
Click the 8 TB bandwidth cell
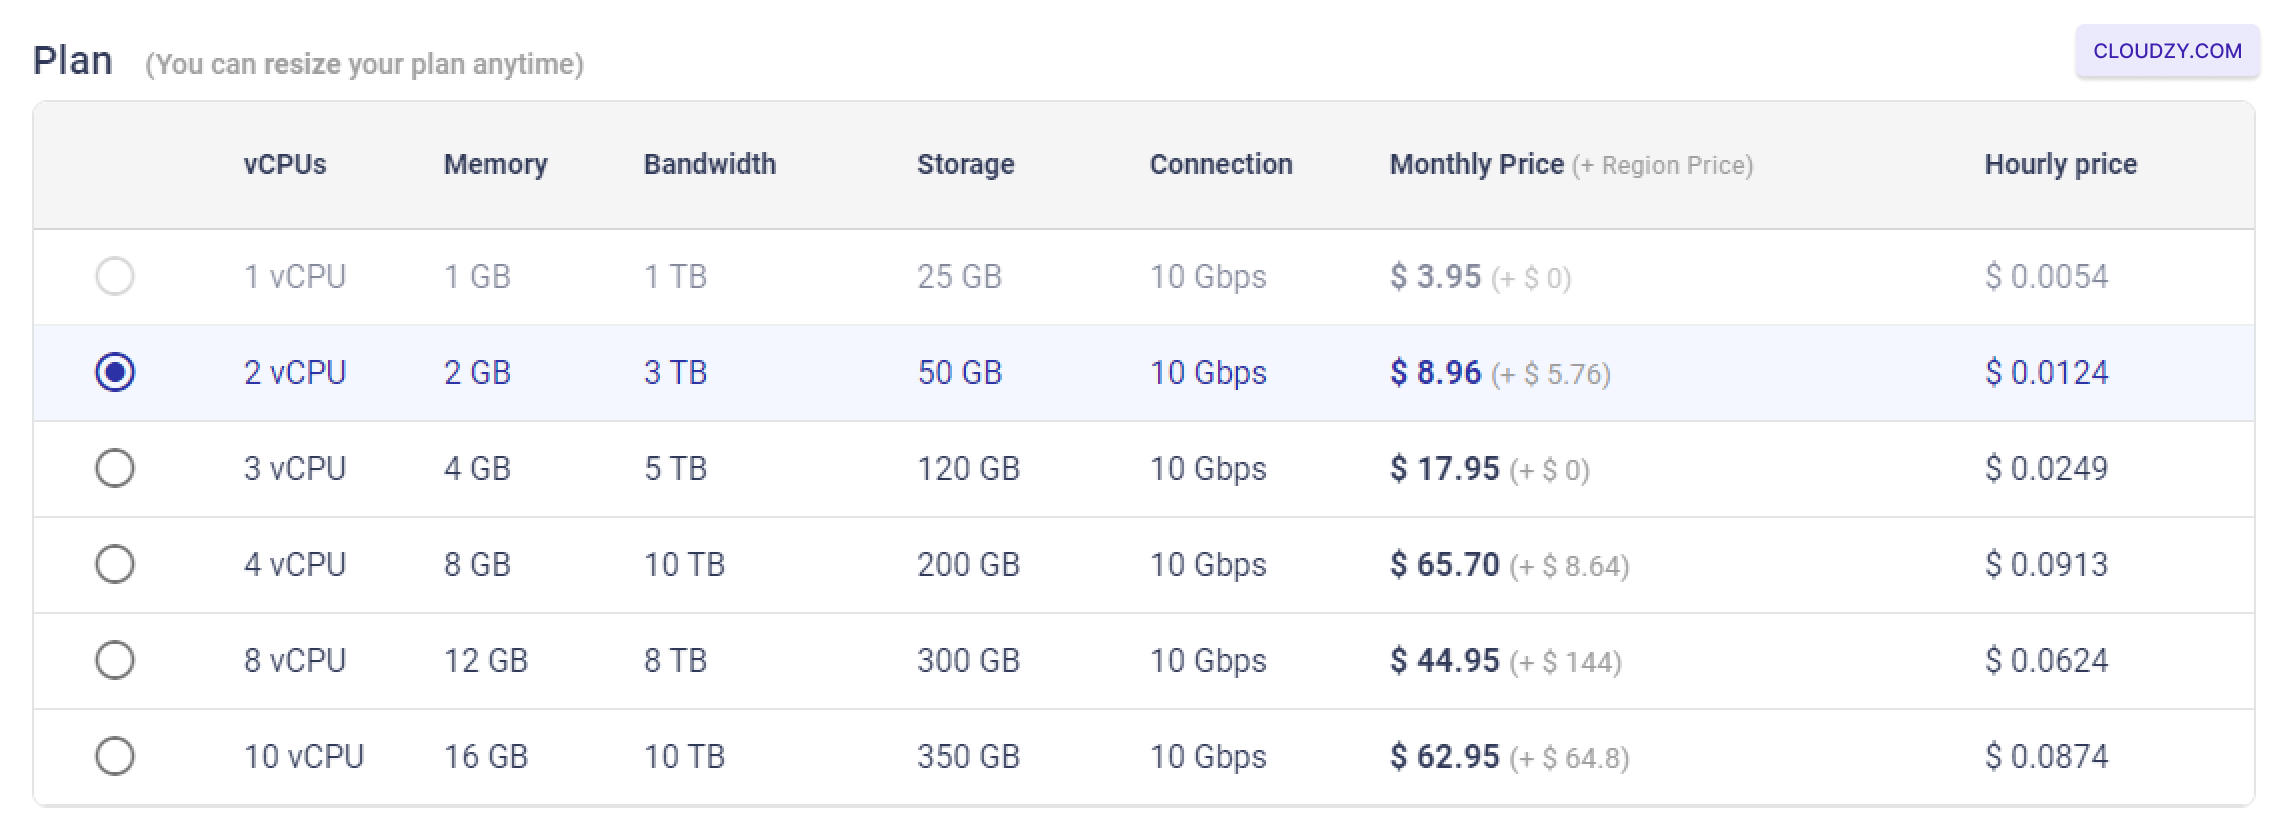pos(675,660)
